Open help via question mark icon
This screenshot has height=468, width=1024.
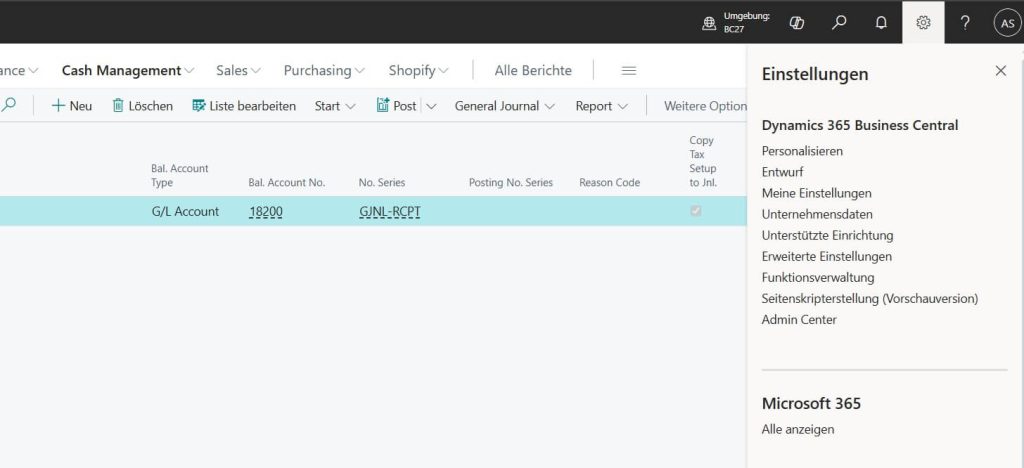(x=965, y=22)
